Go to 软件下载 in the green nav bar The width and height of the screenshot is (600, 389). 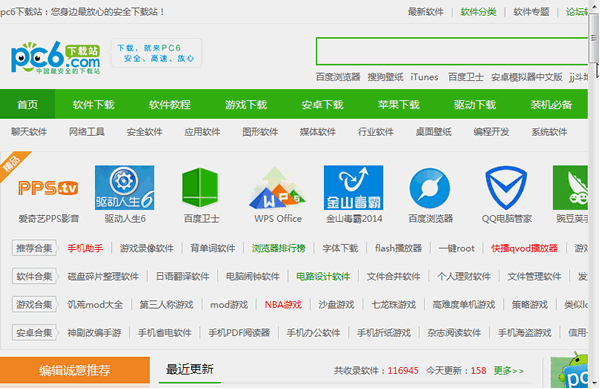point(94,104)
